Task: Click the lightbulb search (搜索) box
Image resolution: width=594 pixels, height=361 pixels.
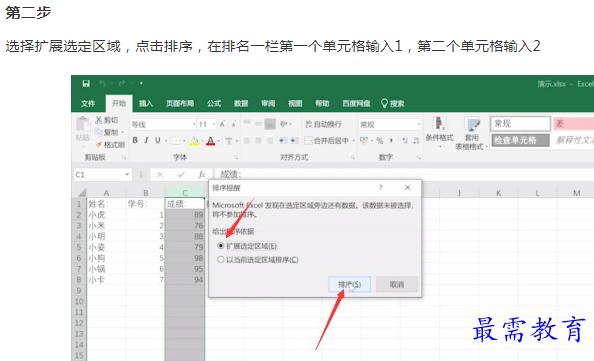Action: tap(392, 103)
